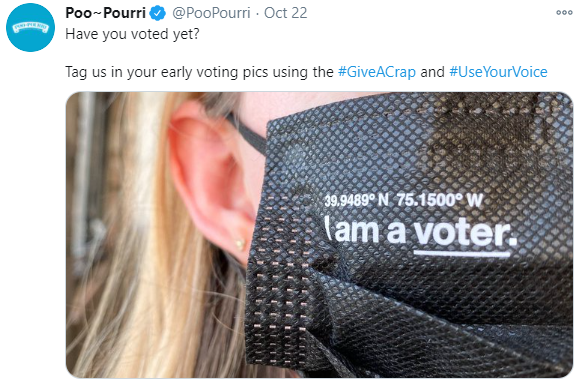Visit the @PooPourri handle link

[211, 13]
